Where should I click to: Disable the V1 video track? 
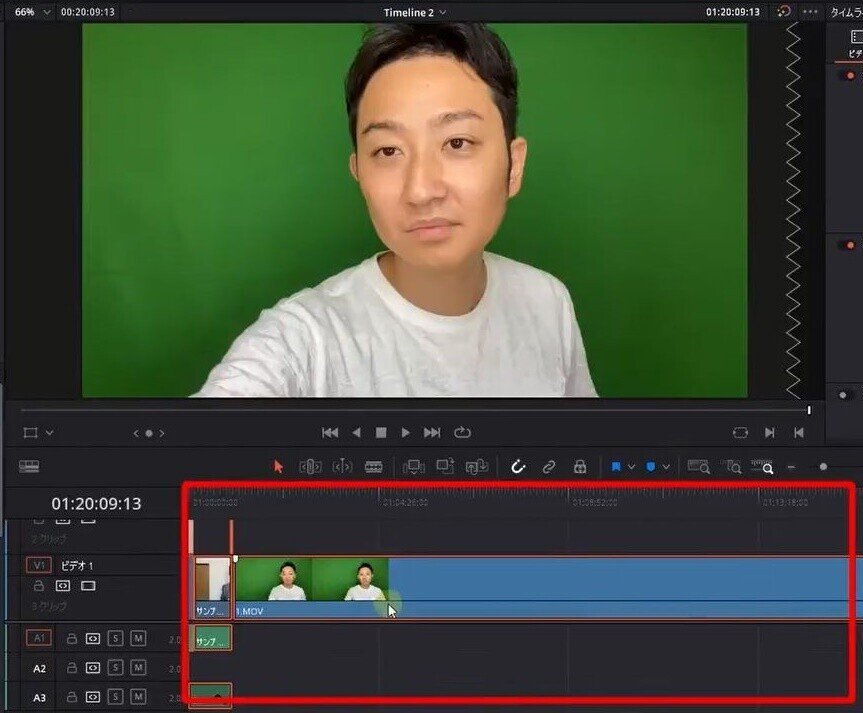click(88, 585)
